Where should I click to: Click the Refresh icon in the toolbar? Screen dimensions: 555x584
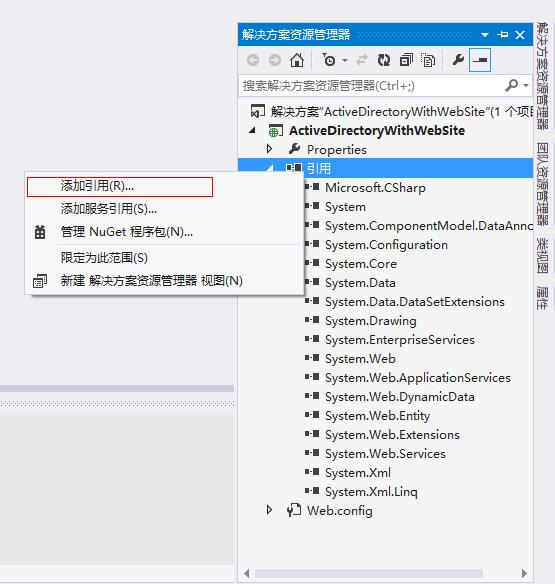coord(384,60)
